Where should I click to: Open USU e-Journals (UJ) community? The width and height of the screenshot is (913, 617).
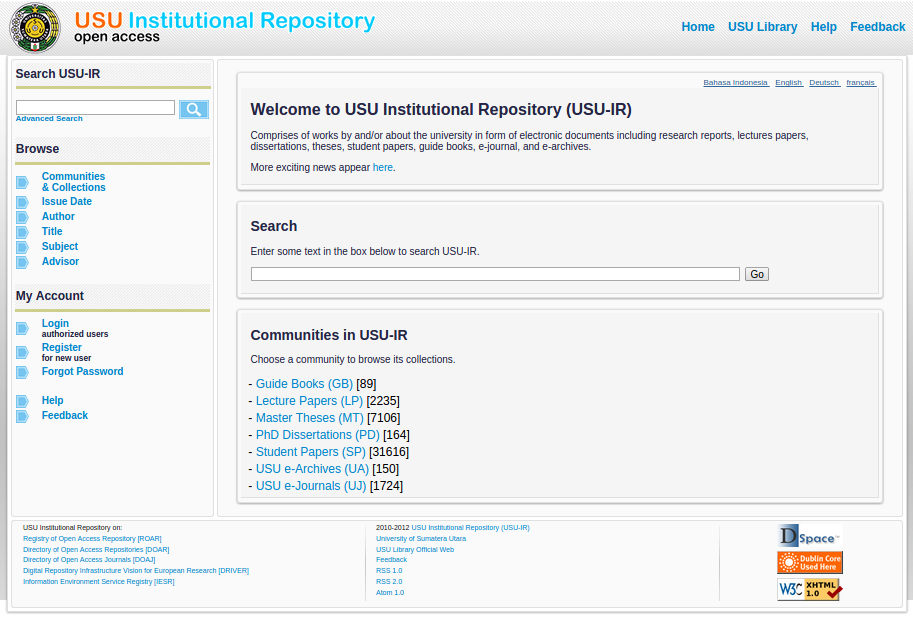pyautogui.click(x=311, y=485)
